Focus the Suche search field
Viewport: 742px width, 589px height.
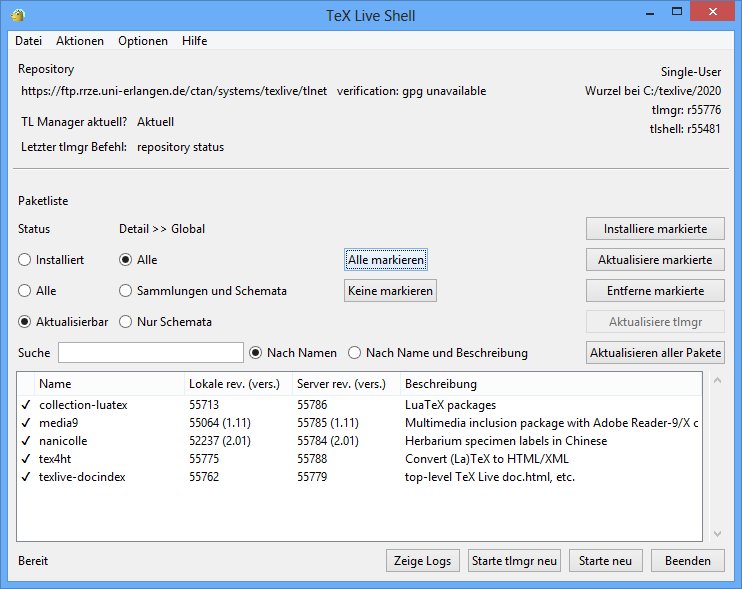pyautogui.click(x=151, y=352)
